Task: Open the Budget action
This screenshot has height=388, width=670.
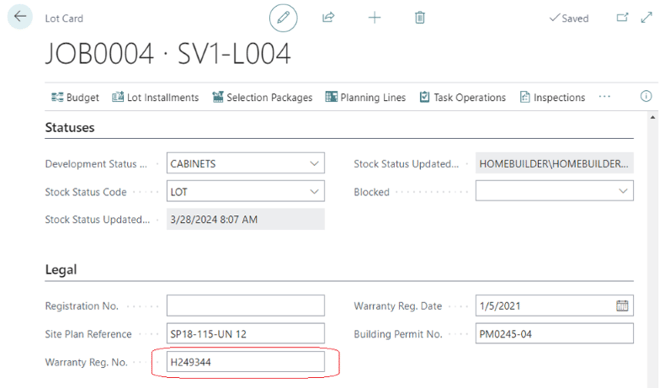Action: (x=75, y=97)
